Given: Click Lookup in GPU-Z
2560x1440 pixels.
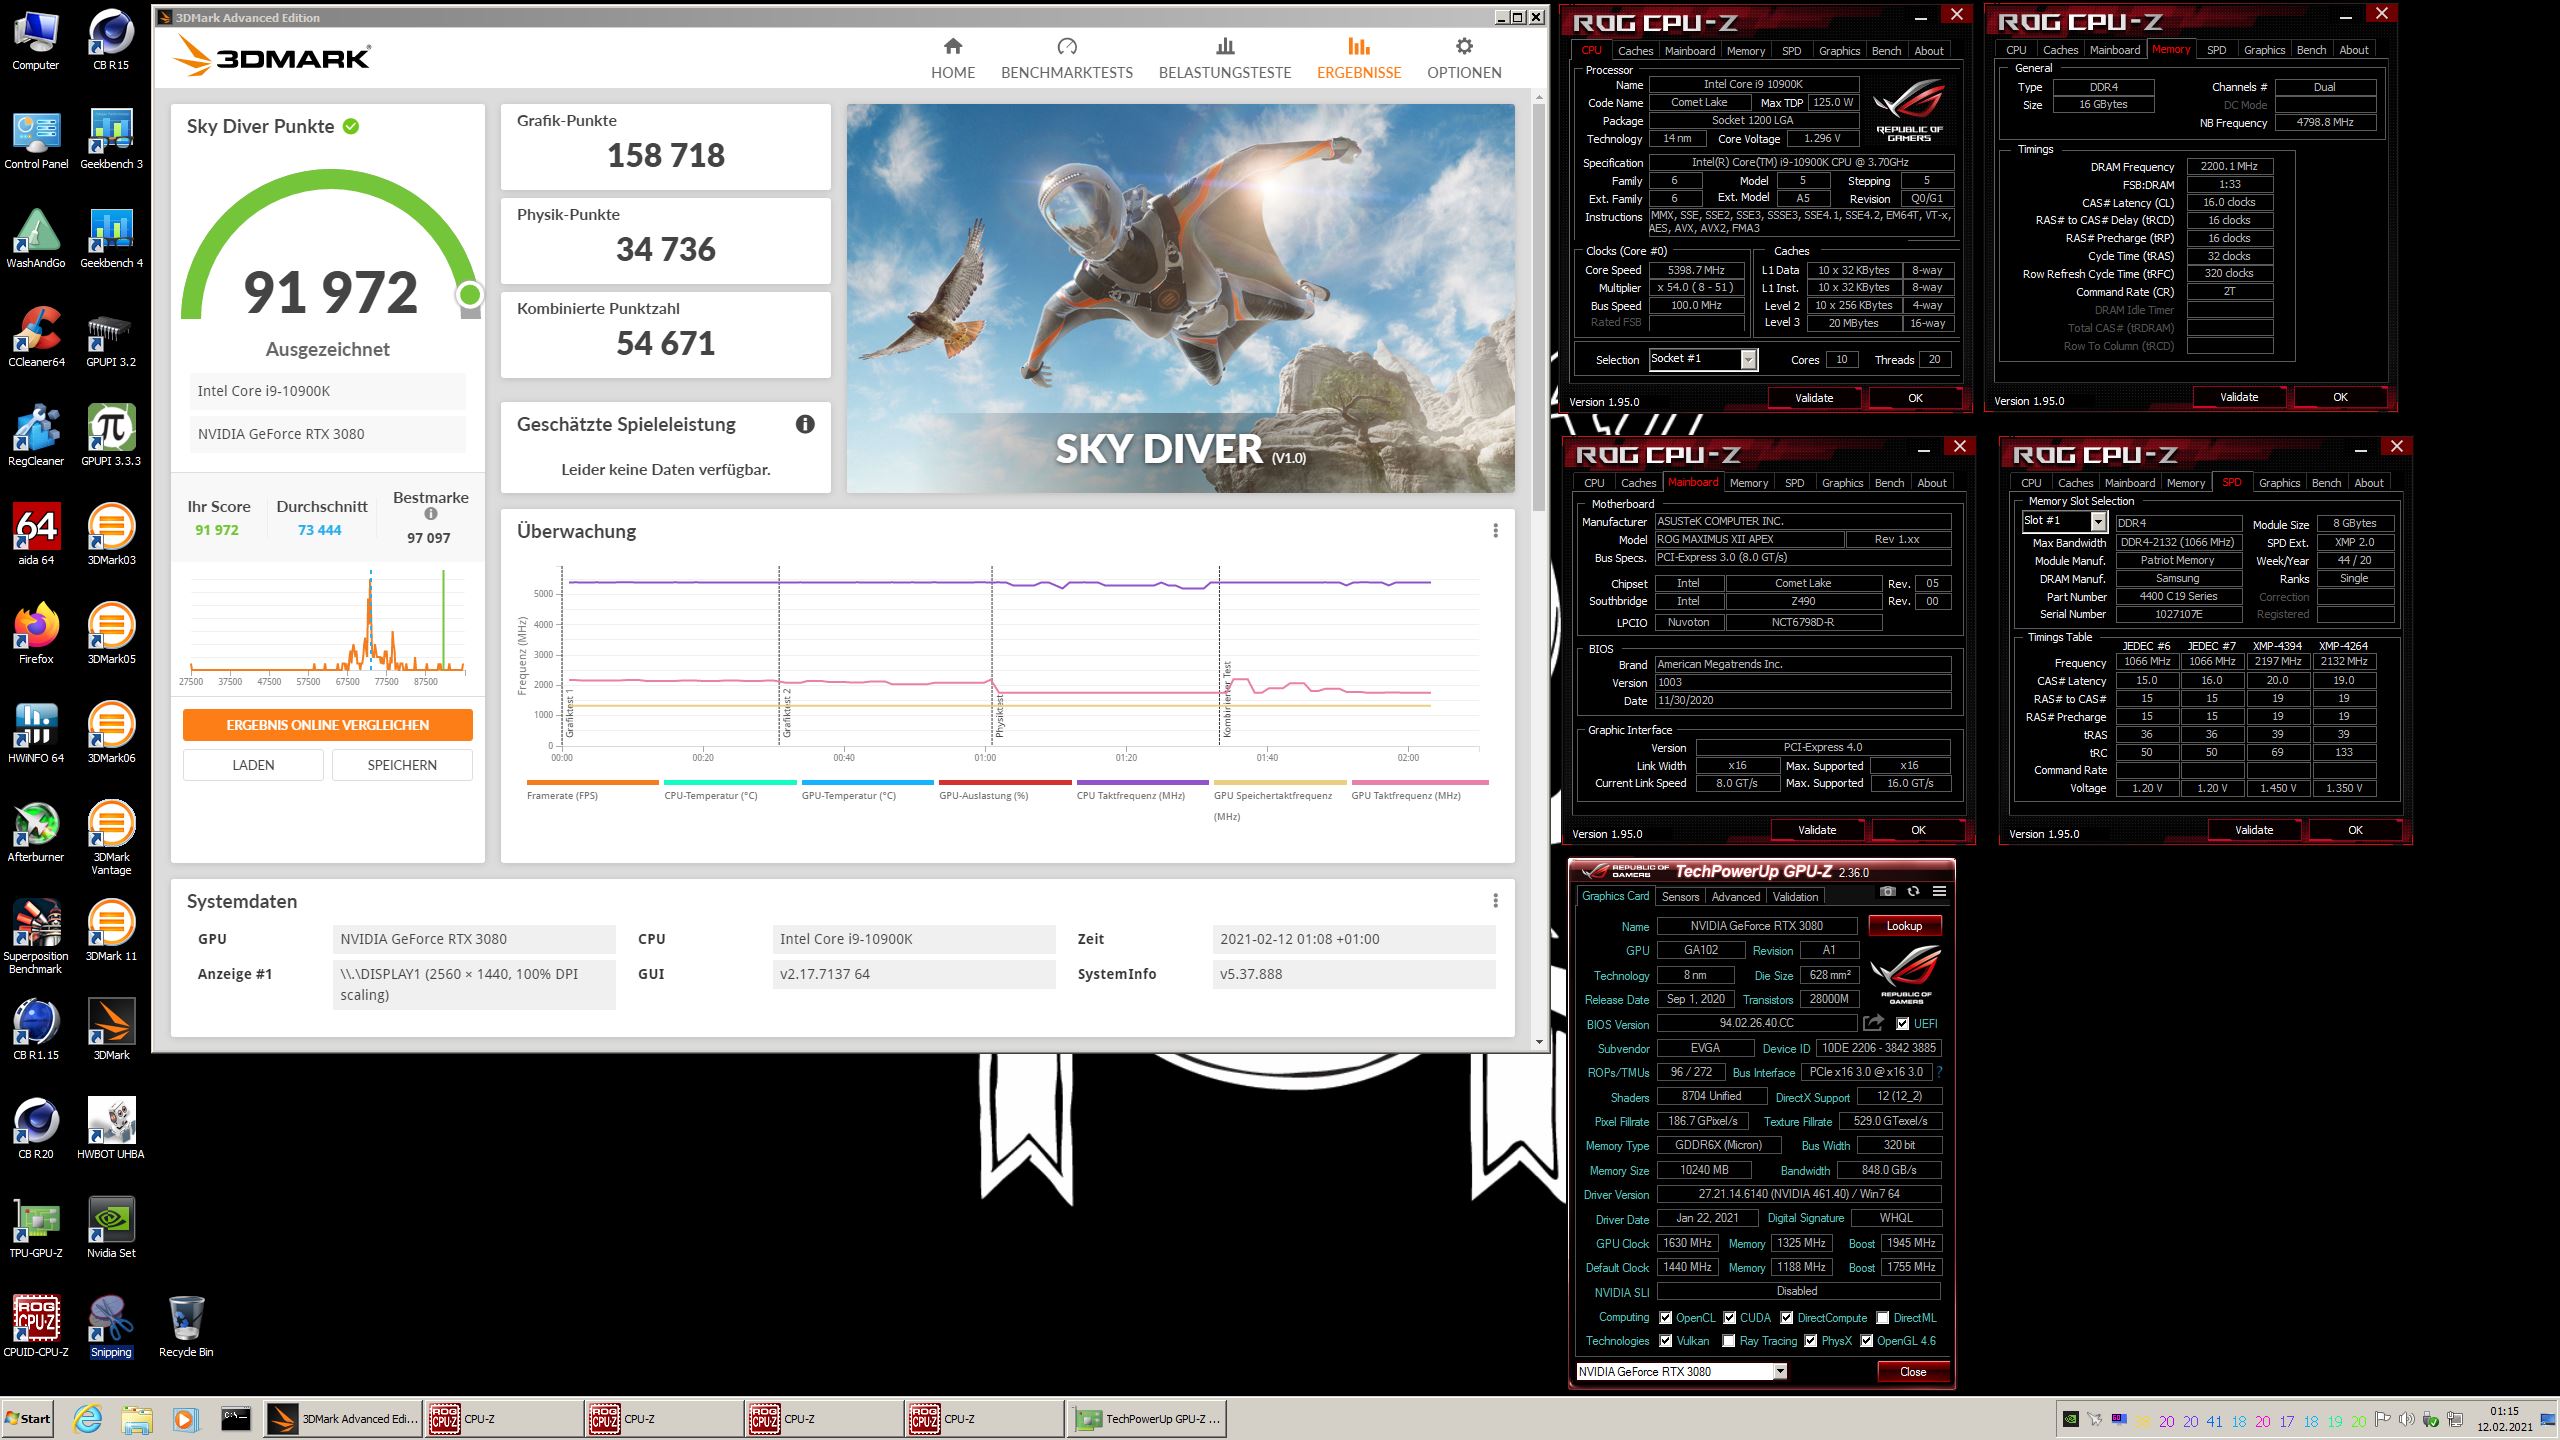Looking at the screenshot, I should tap(1904, 926).
